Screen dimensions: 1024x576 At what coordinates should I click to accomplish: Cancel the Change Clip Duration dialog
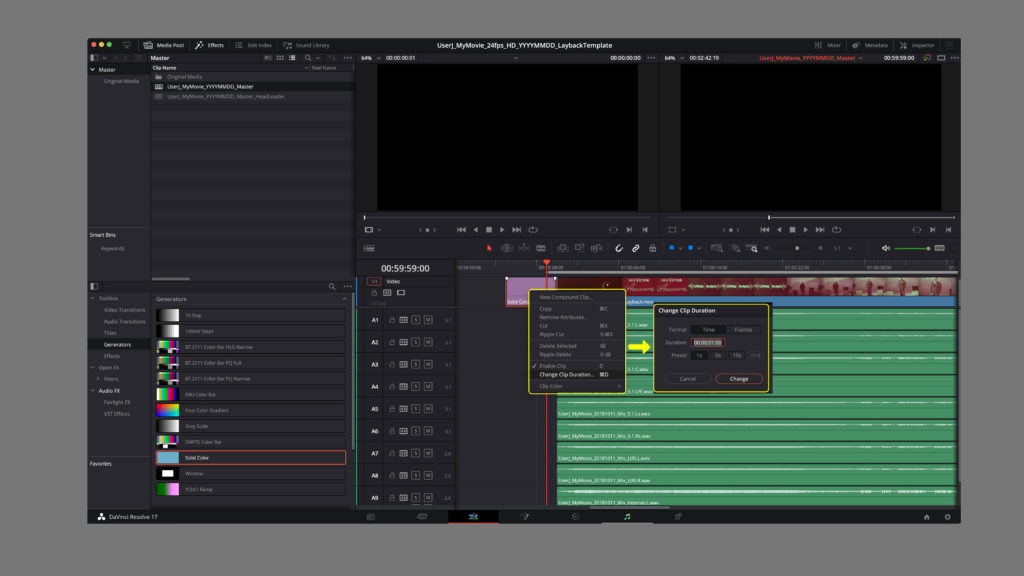point(688,379)
